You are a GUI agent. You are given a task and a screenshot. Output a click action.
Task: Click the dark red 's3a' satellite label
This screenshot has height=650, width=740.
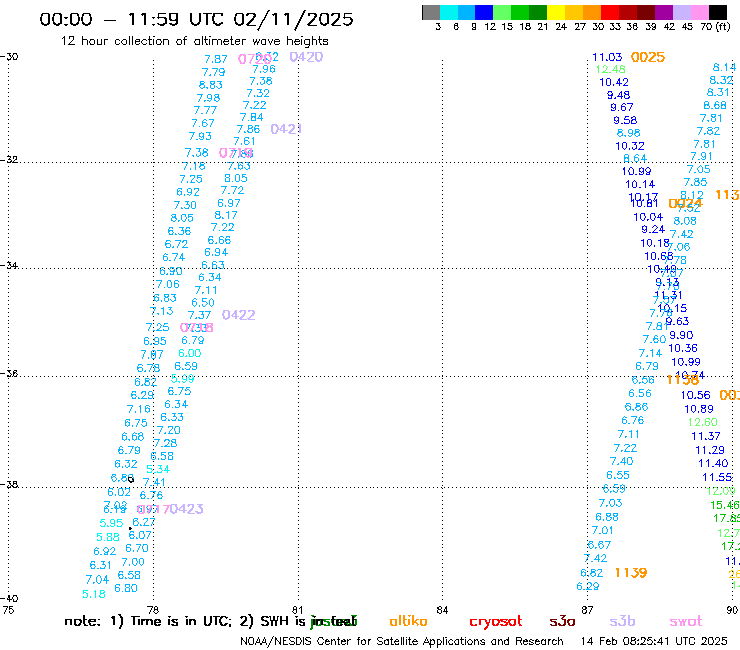point(562,621)
